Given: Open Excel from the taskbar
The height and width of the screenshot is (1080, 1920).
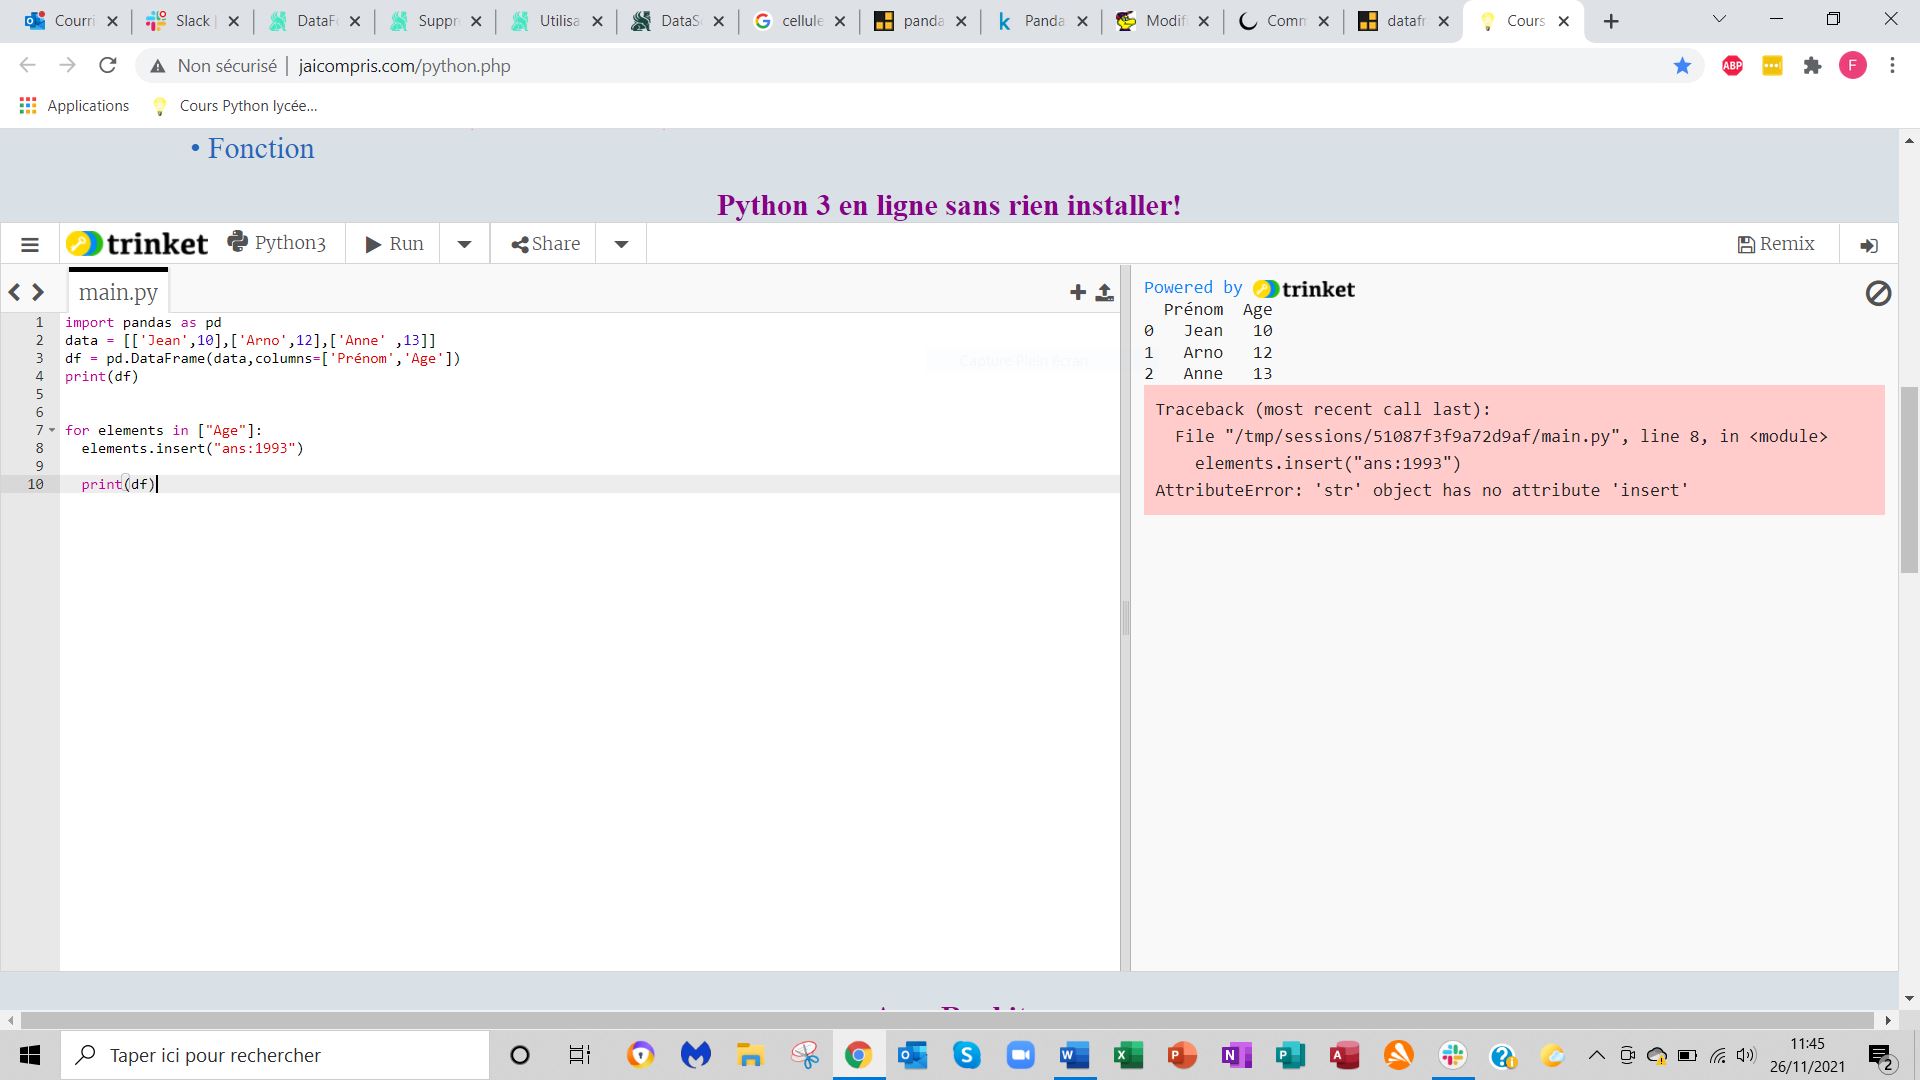Looking at the screenshot, I should click(1128, 1055).
